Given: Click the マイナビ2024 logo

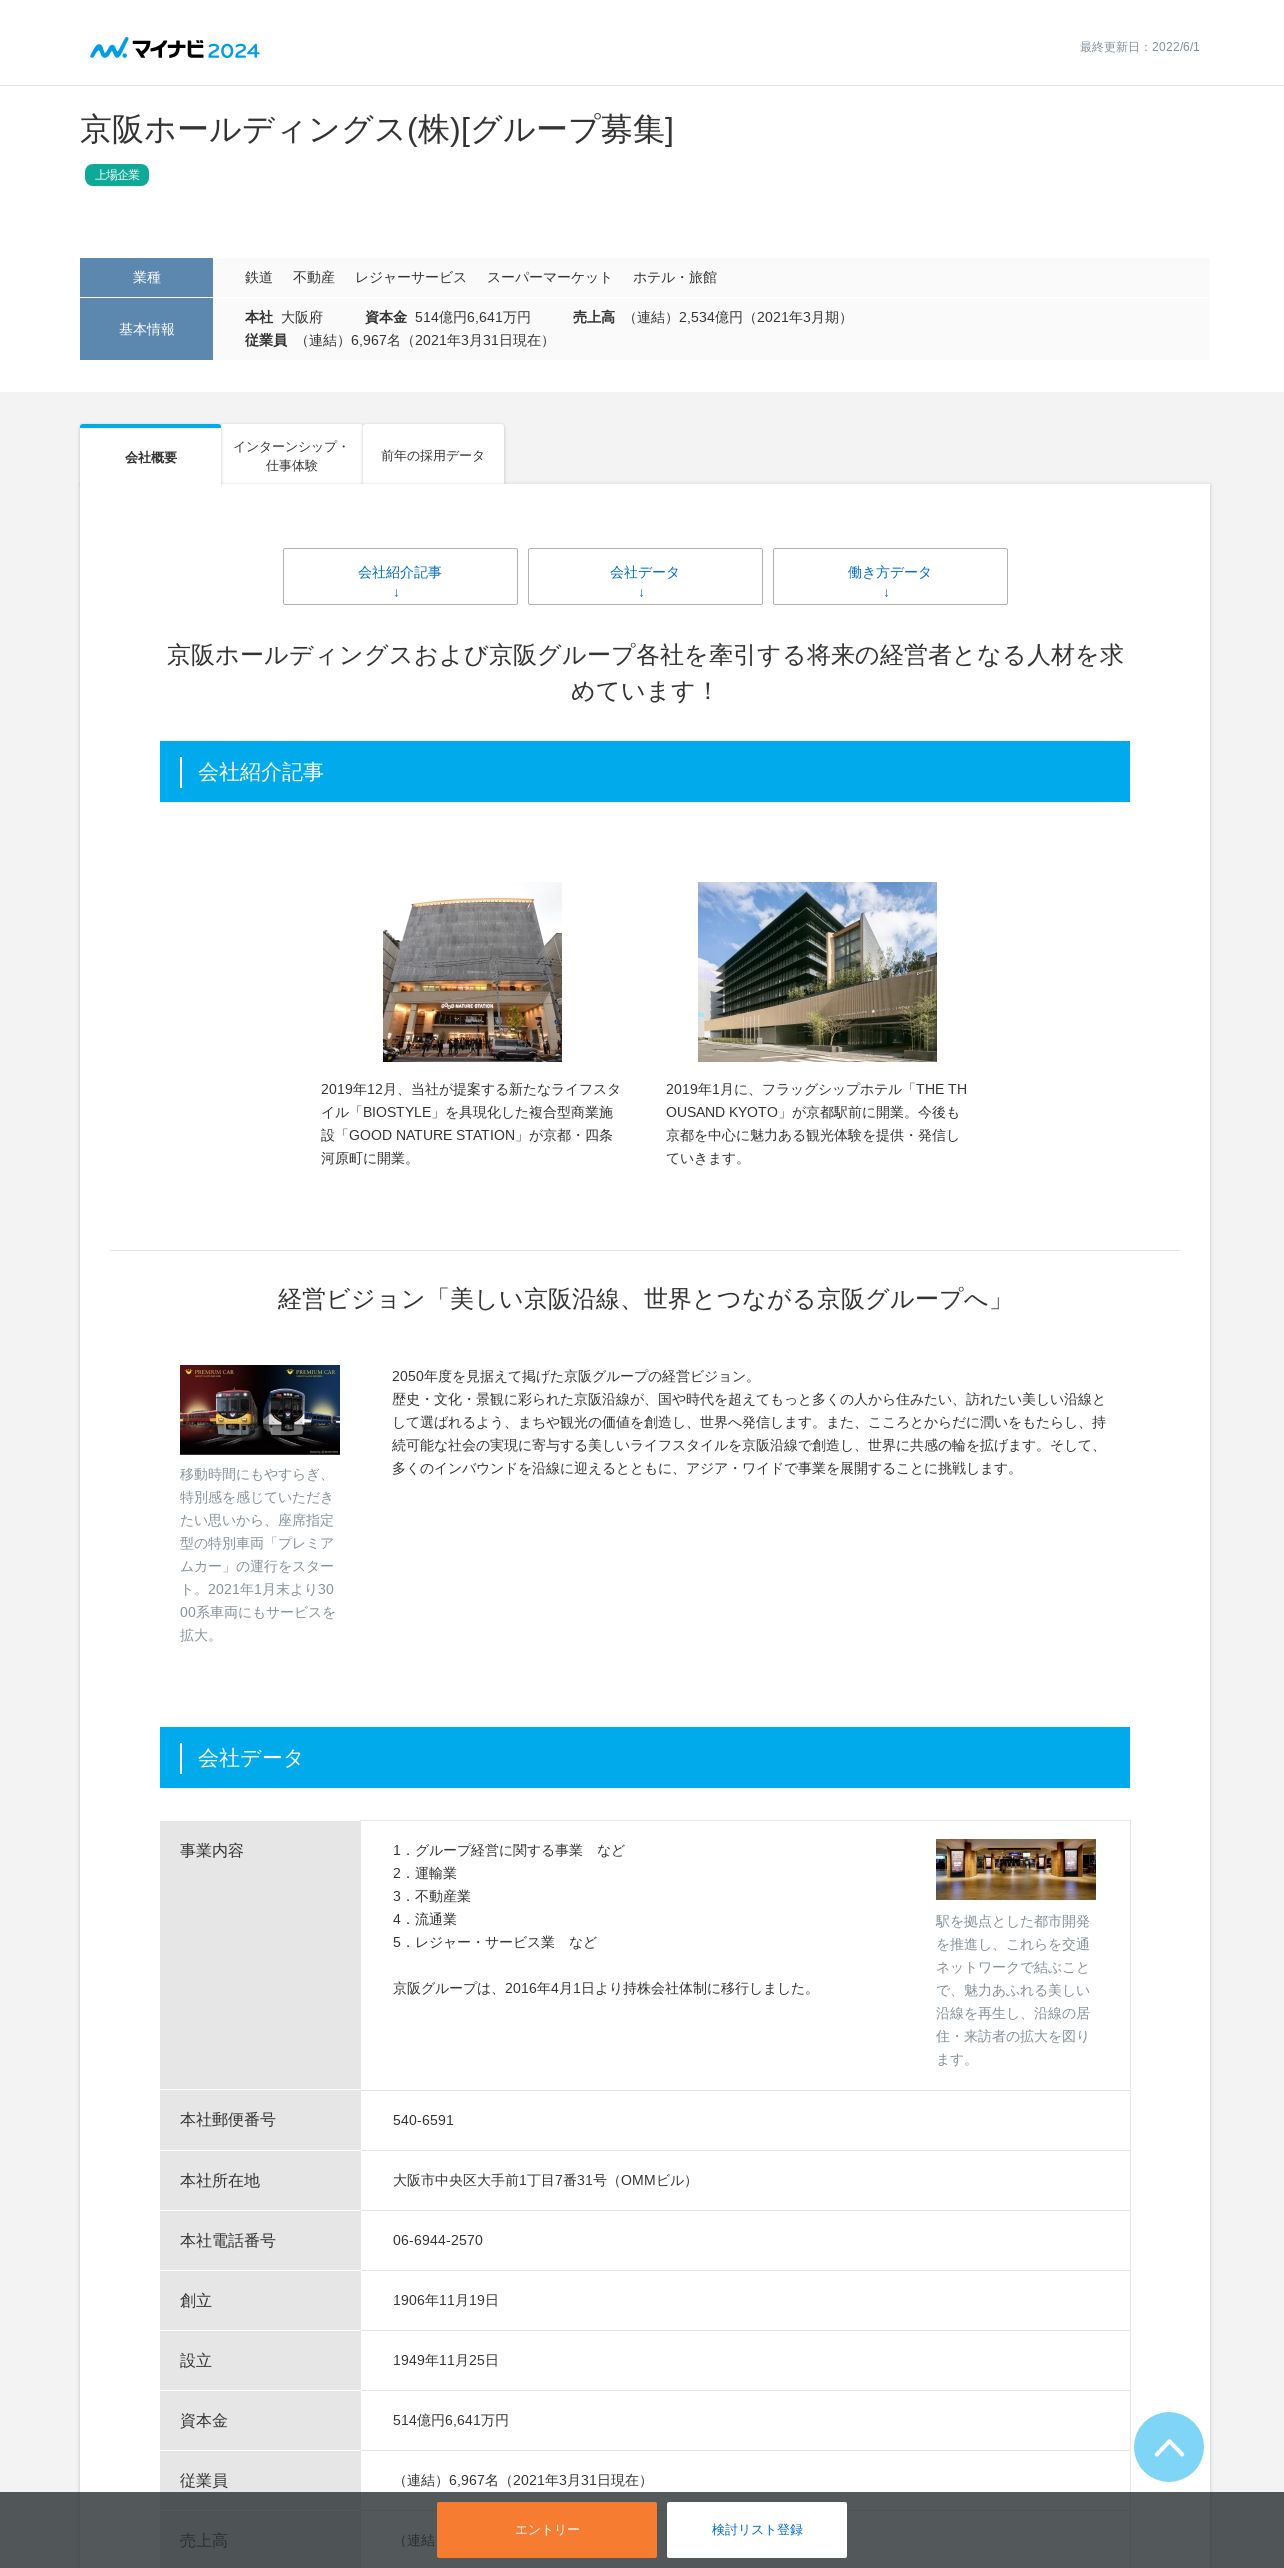Looking at the screenshot, I should coord(174,48).
